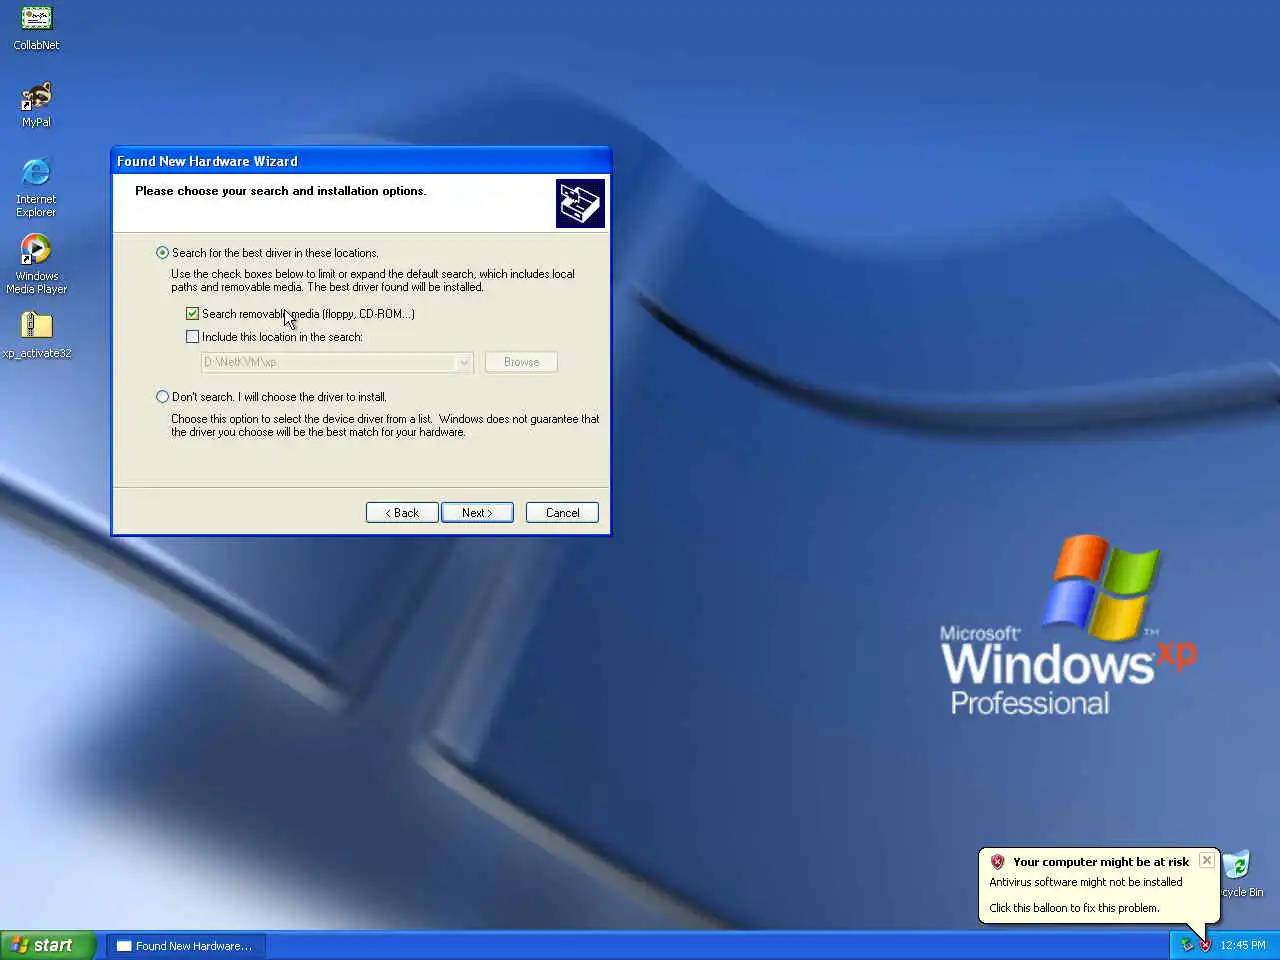Click 'Please choose your search and installation options' heading
Screen dimensions: 1280x960
click(280, 191)
